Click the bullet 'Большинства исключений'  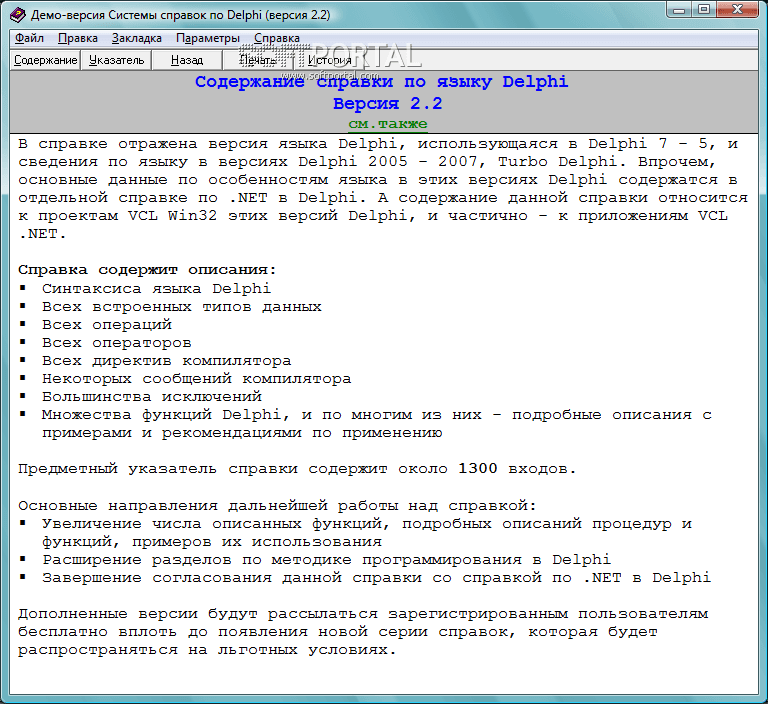152,397
